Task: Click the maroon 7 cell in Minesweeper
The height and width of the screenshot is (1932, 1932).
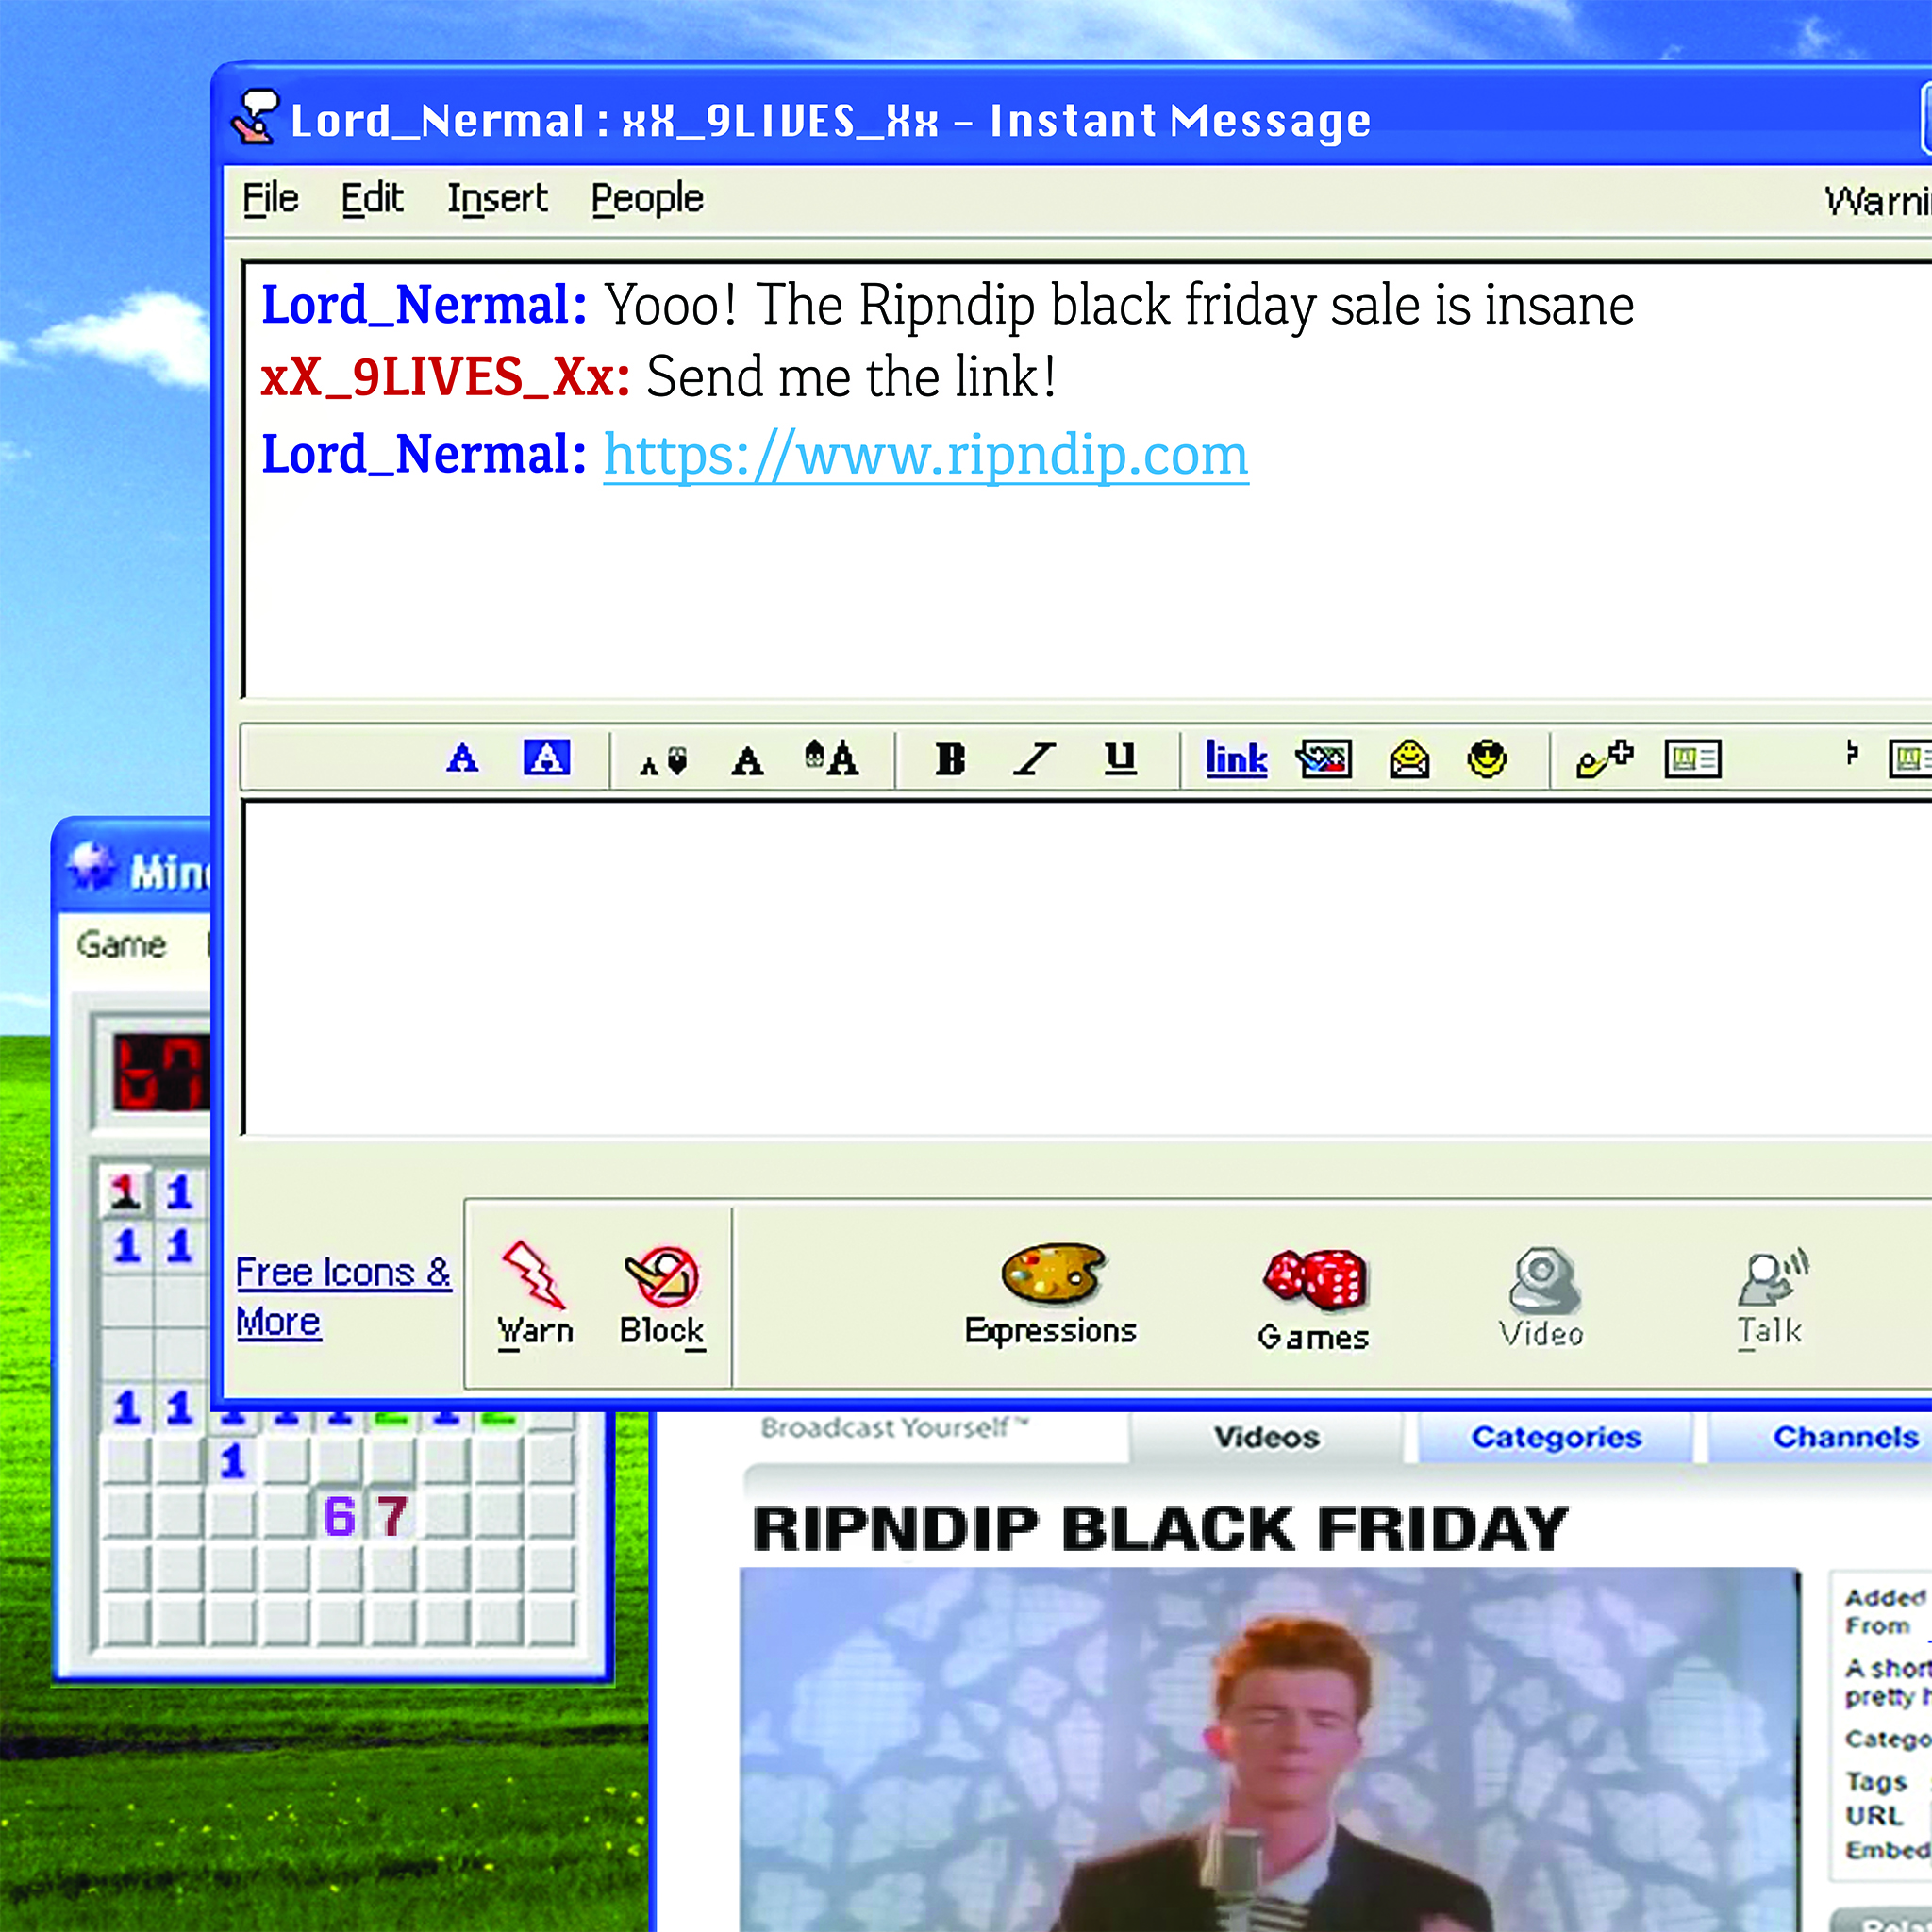Action: tap(392, 1516)
